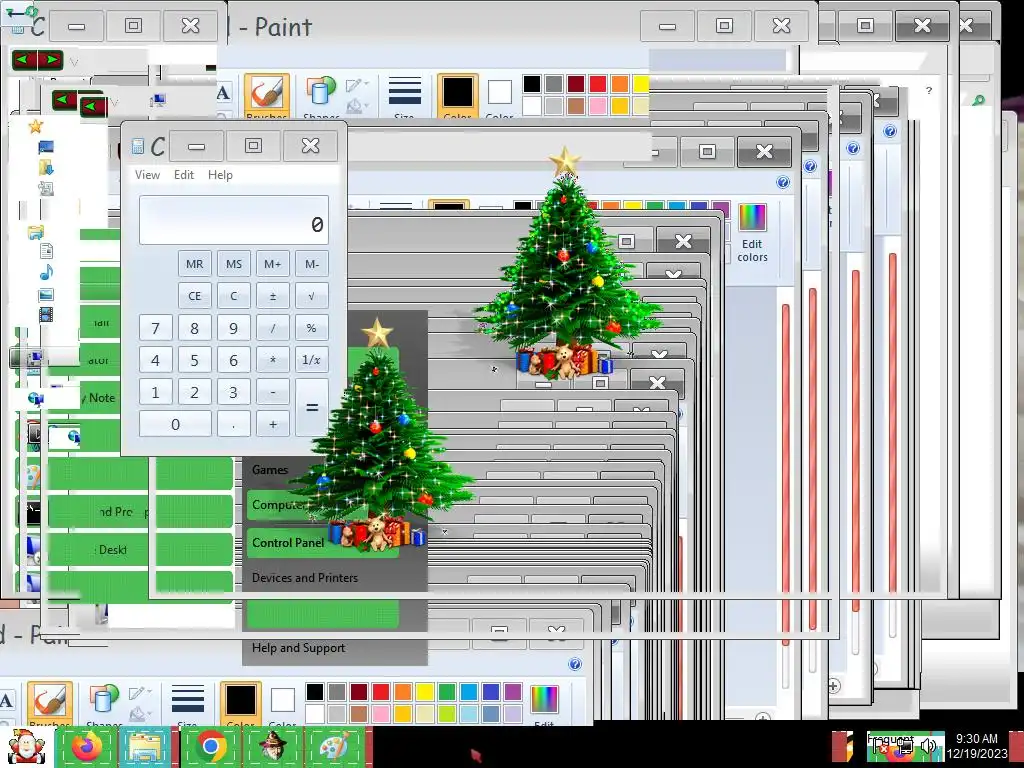The image size is (1024, 768).
Task: Open shape fill dropdown in bottom Paint
Action: 139,712
